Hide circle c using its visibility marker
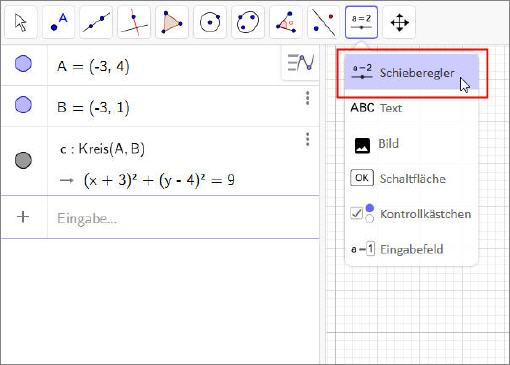The height and width of the screenshot is (365, 510). pos(23,160)
